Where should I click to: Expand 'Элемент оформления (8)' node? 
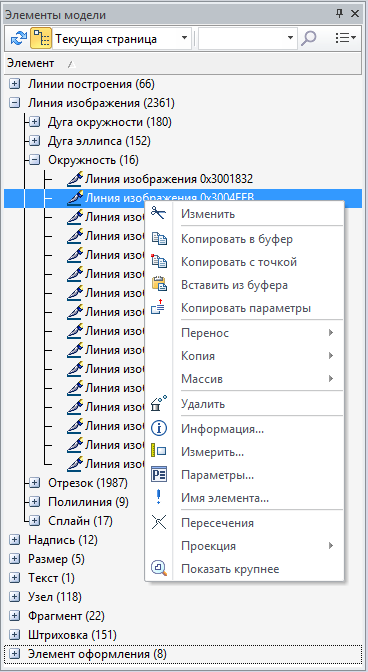click(15, 654)
